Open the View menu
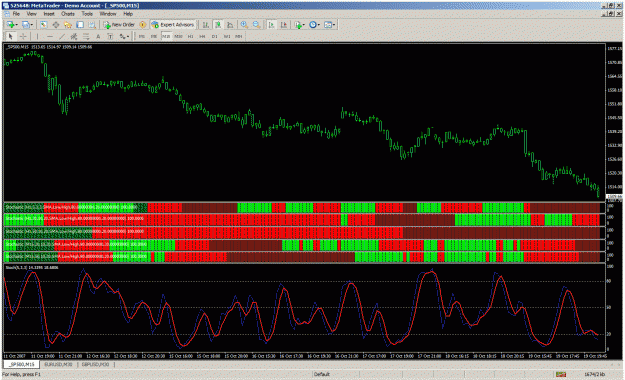 31,14
